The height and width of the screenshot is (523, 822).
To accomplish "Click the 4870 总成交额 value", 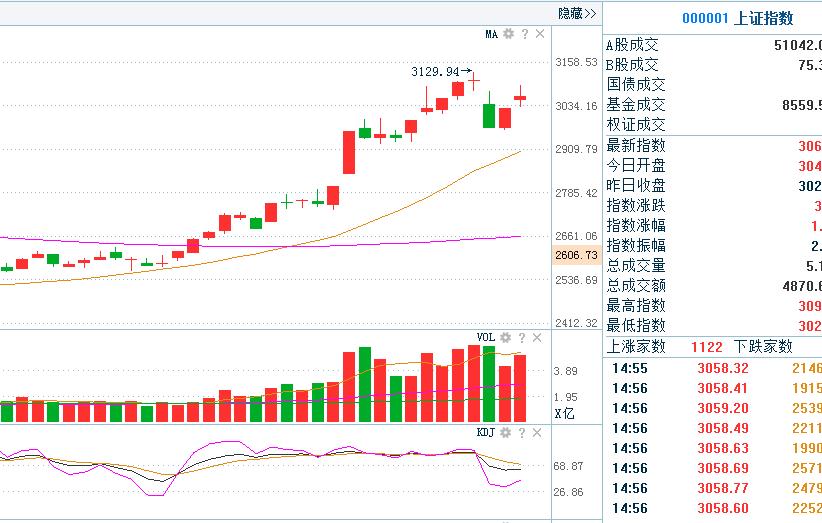I will click(802, 286).
